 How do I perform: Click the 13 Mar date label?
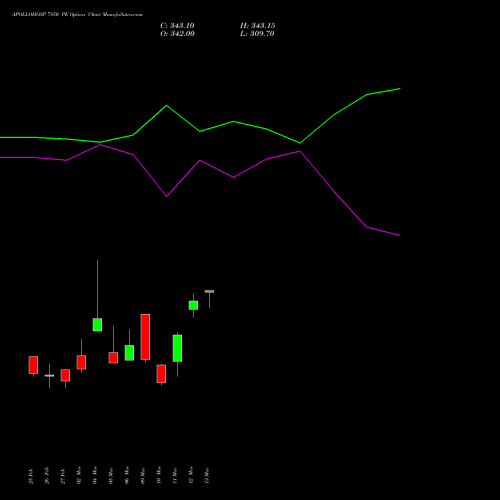207,476
